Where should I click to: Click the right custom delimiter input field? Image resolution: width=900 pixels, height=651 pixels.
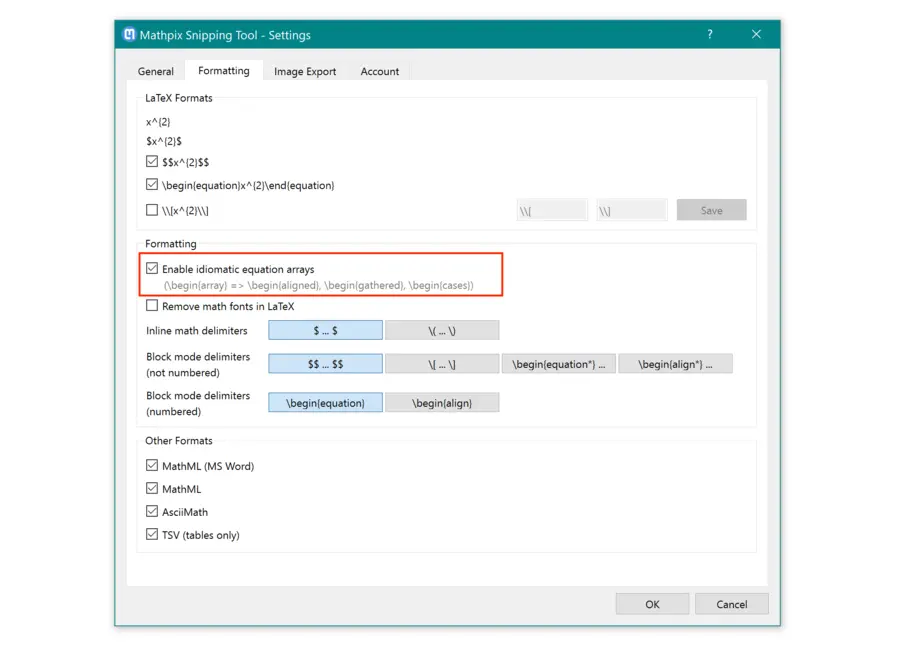pos(631,210)
